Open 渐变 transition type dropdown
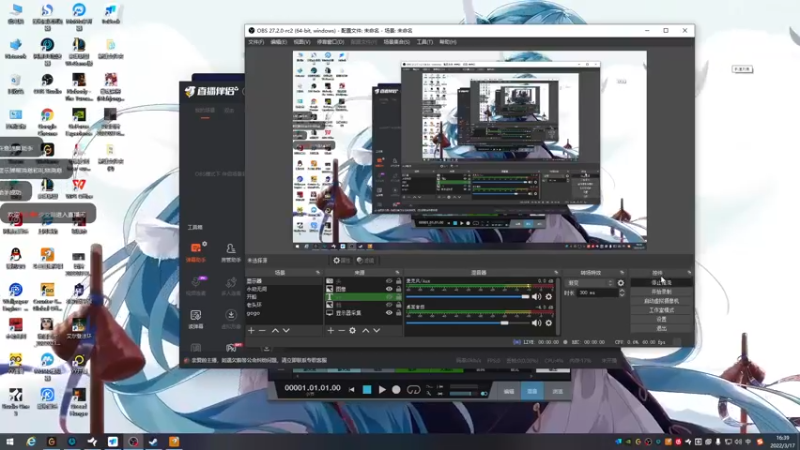The image size is (800, 450). coord(590,283)
